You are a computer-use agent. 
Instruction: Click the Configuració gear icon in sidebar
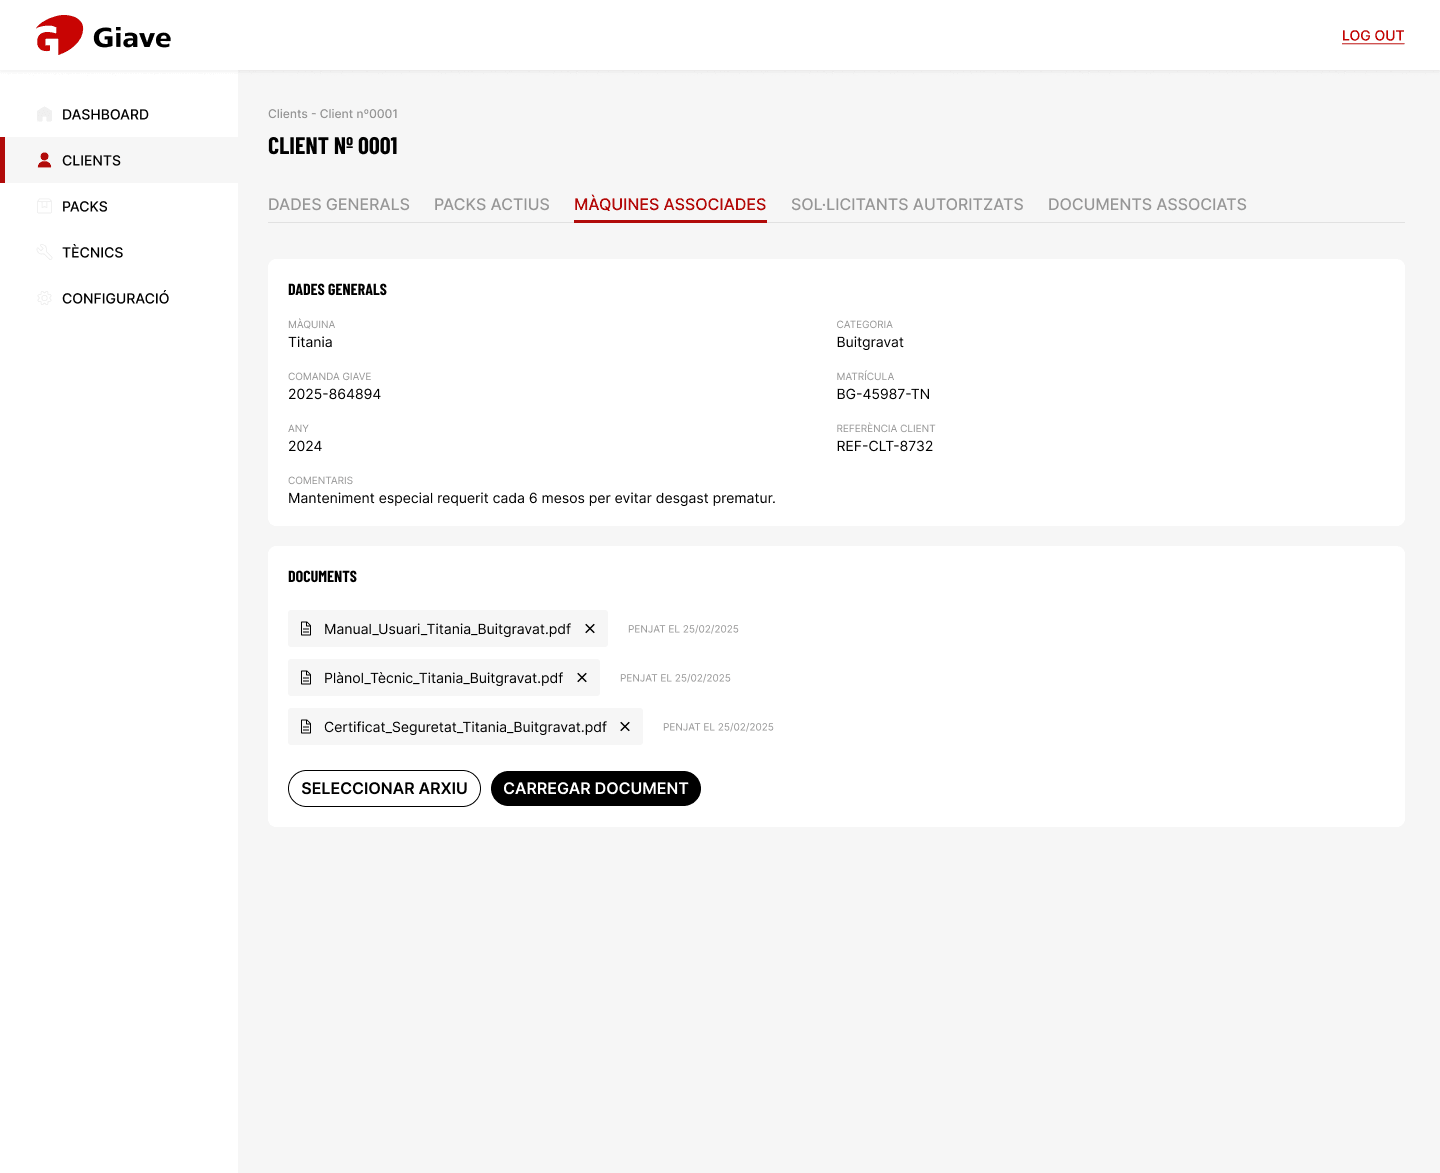[x=44, y=298]
